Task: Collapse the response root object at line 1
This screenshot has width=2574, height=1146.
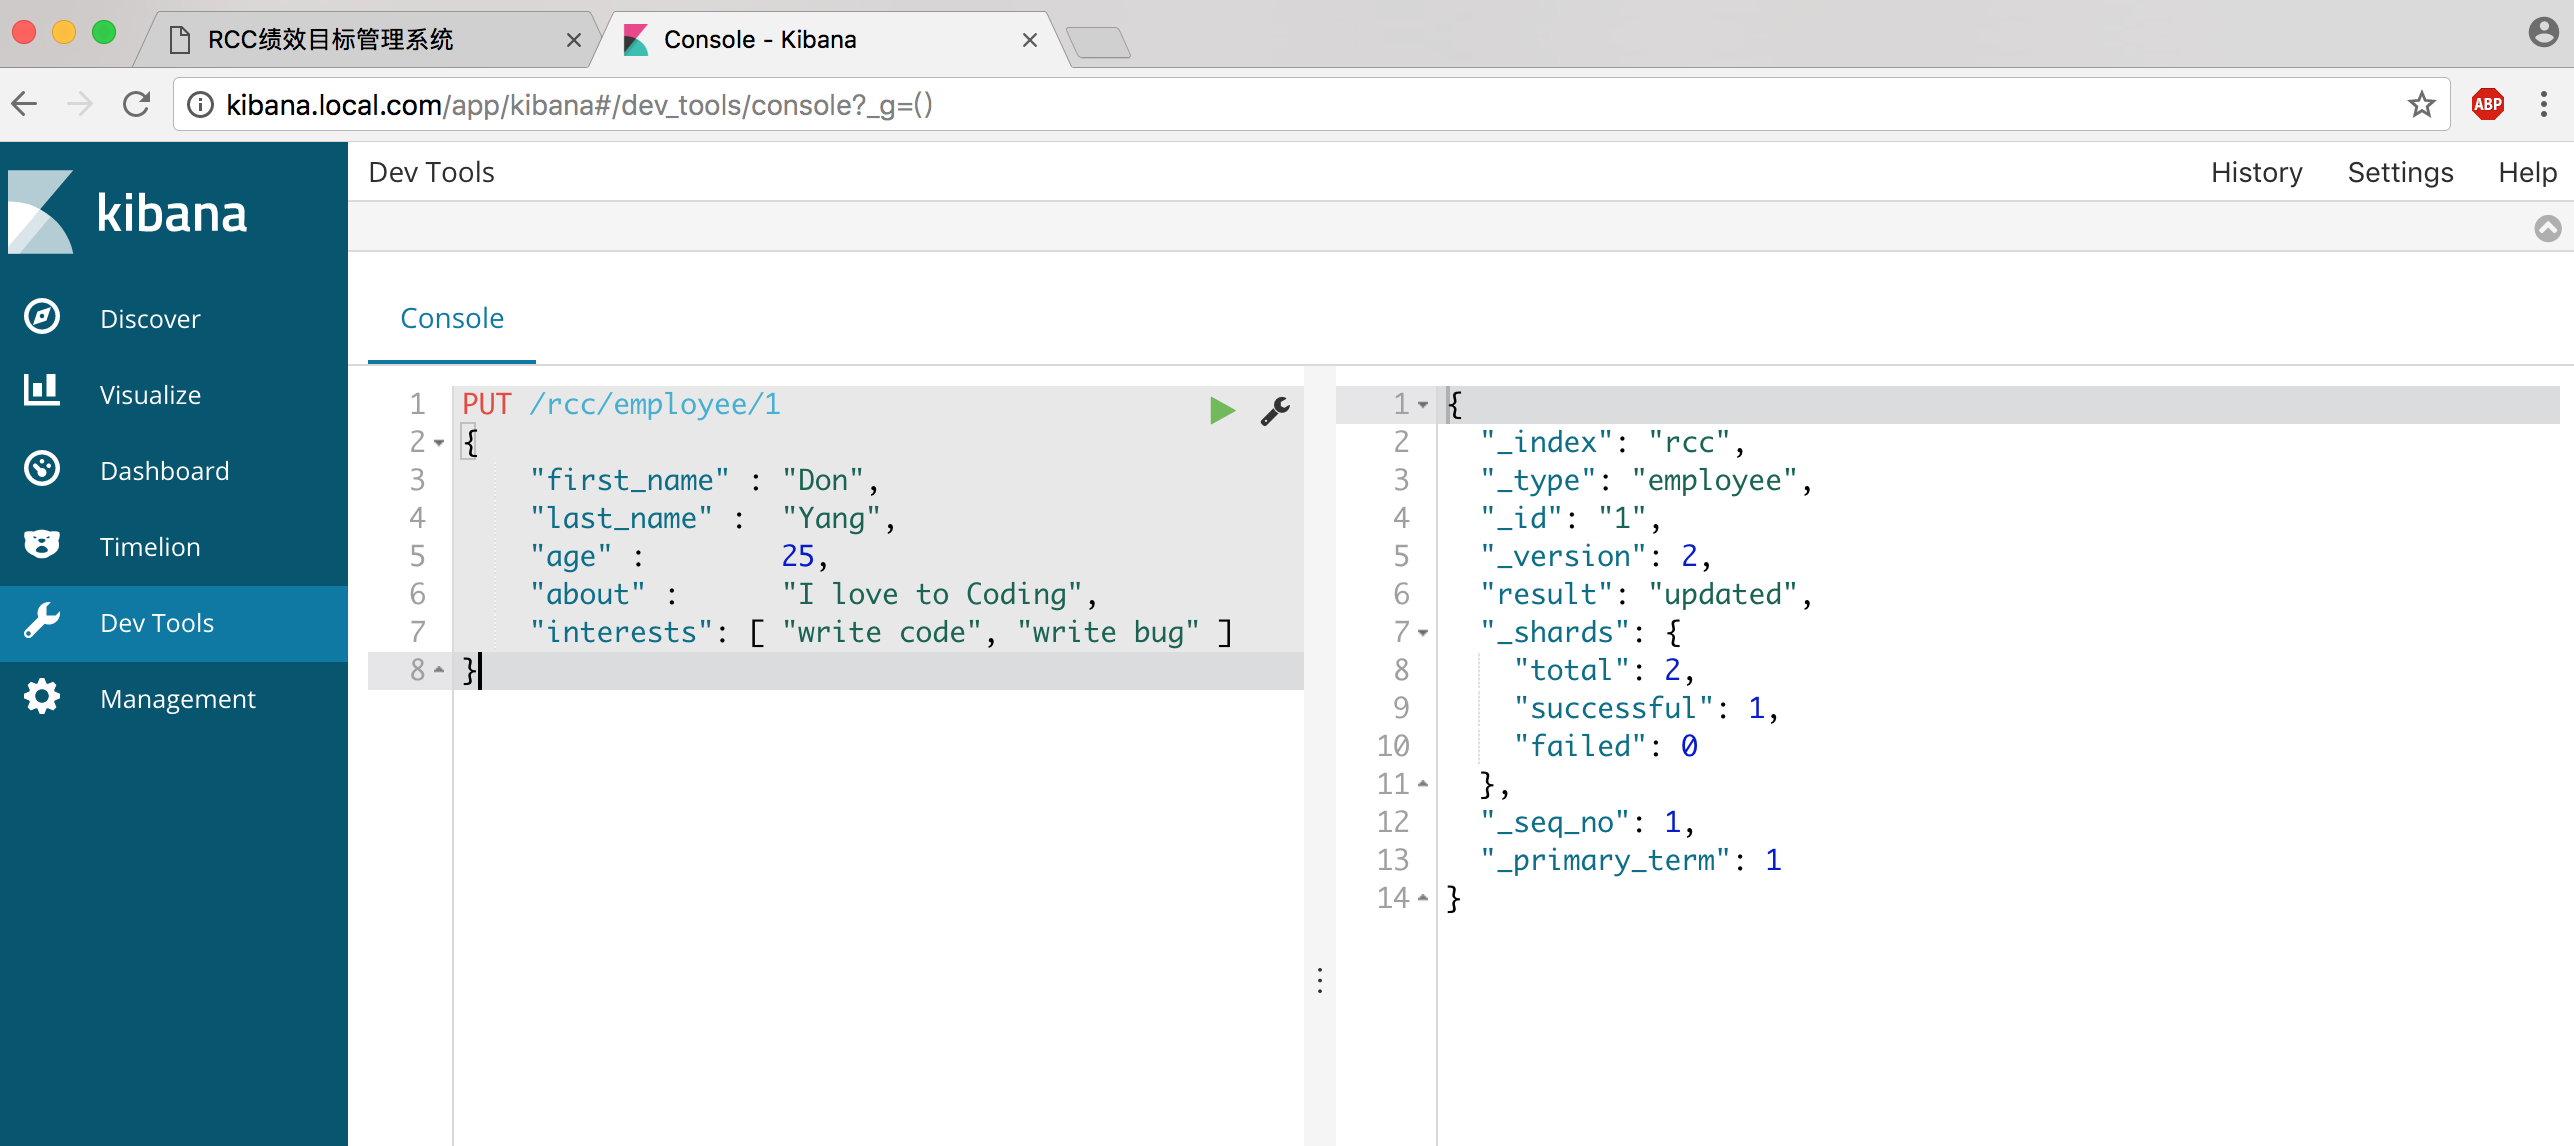Action: pos(1423,405)
